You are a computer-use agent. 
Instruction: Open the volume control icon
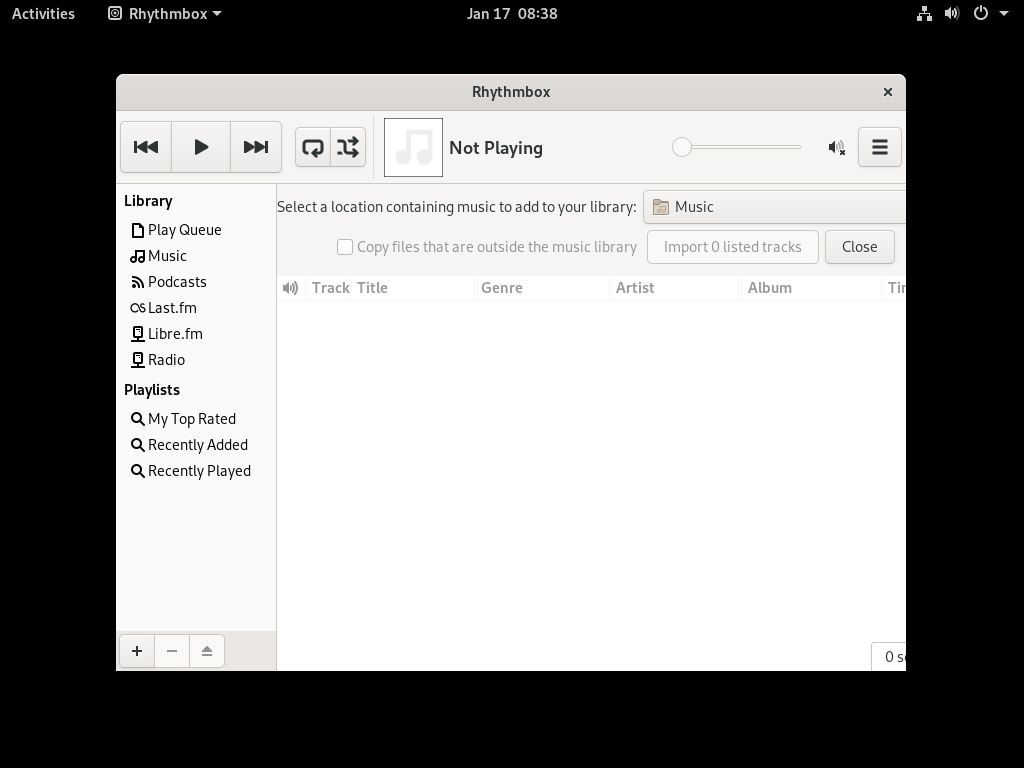pos(837,148)
